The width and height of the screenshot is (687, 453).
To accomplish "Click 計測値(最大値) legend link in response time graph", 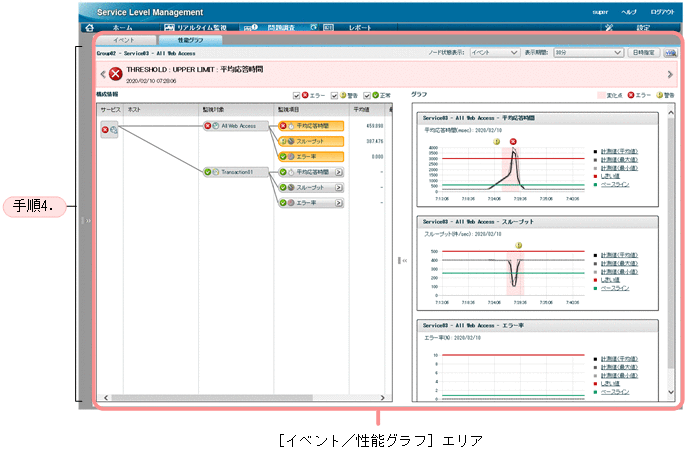I will click(619, 160).
